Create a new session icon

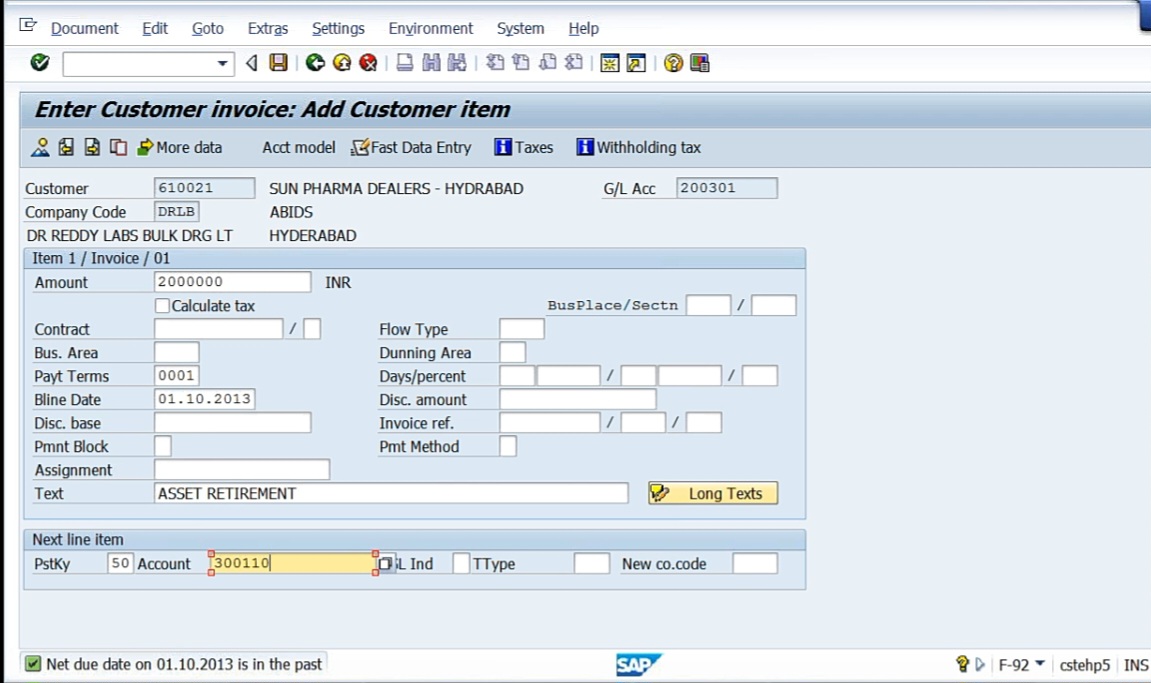609,63
